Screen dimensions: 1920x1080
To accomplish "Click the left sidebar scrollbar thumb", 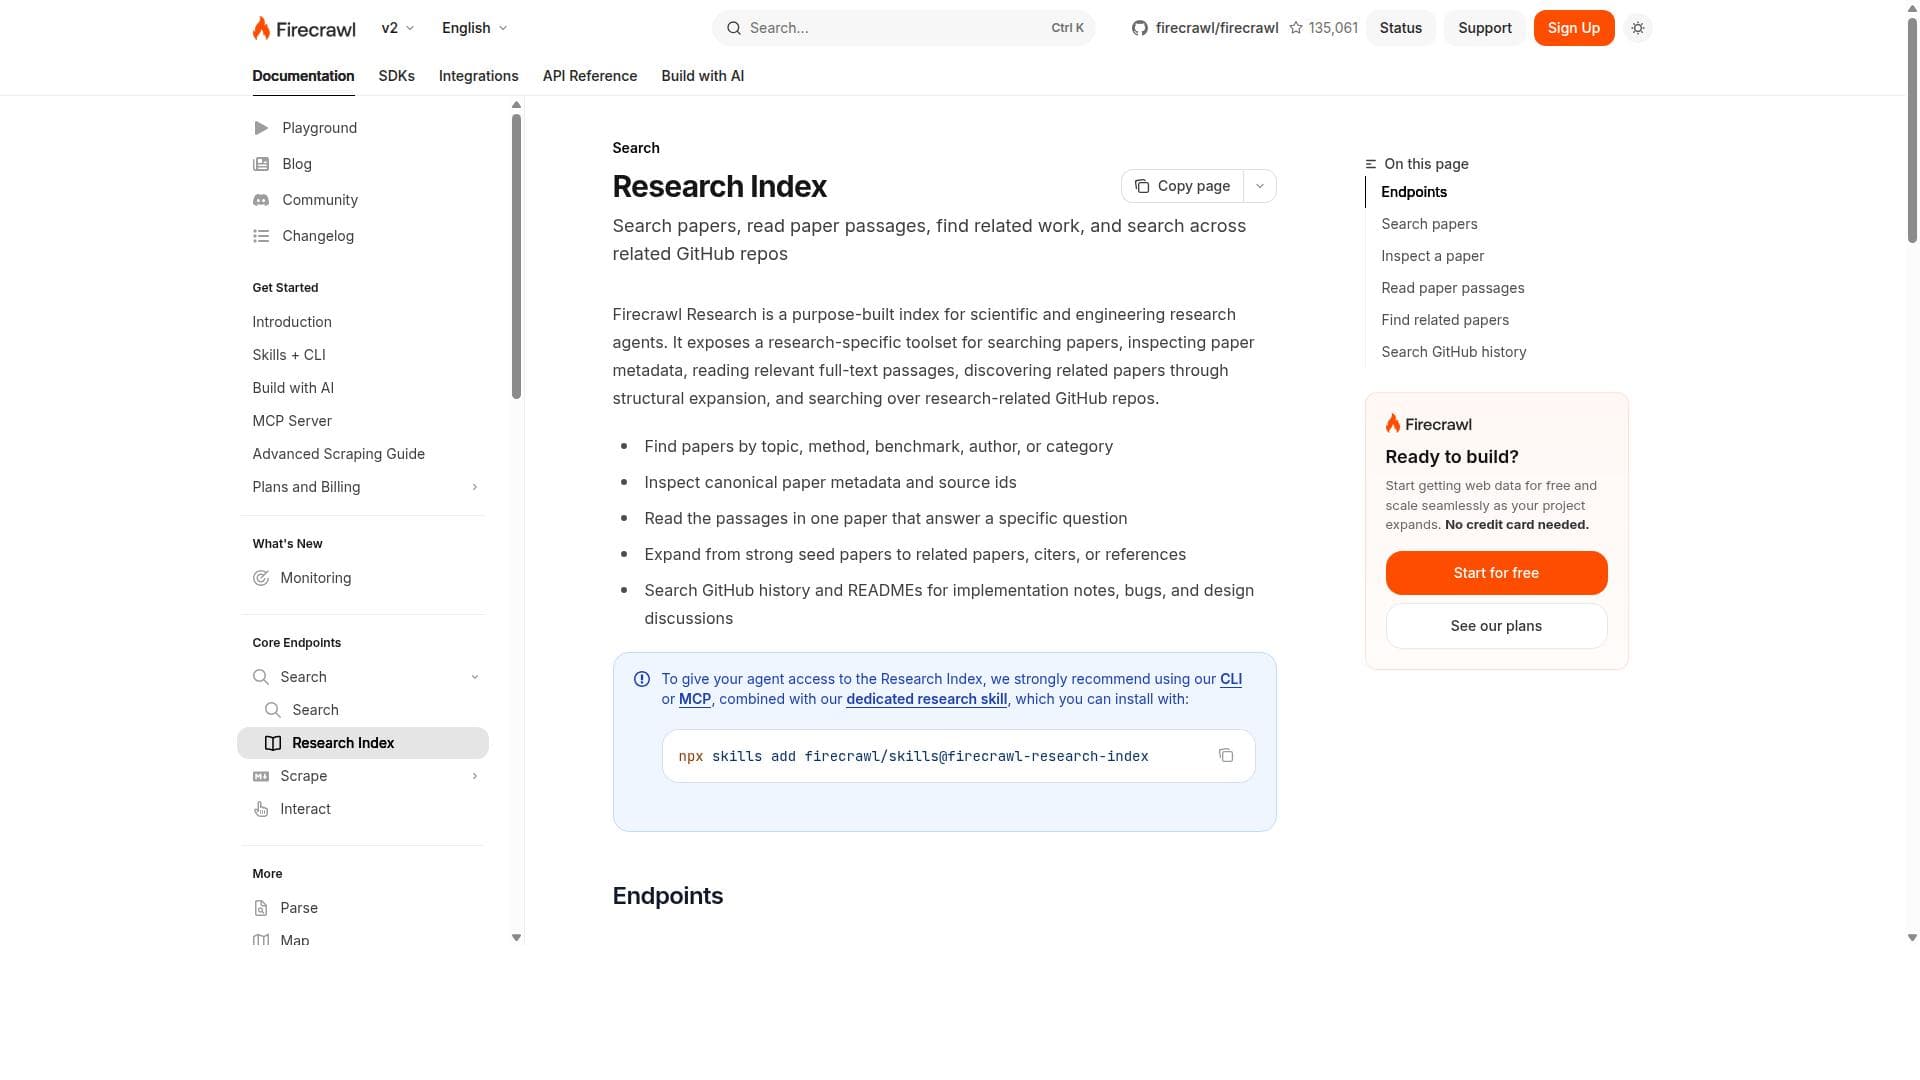I will [516, 256].
